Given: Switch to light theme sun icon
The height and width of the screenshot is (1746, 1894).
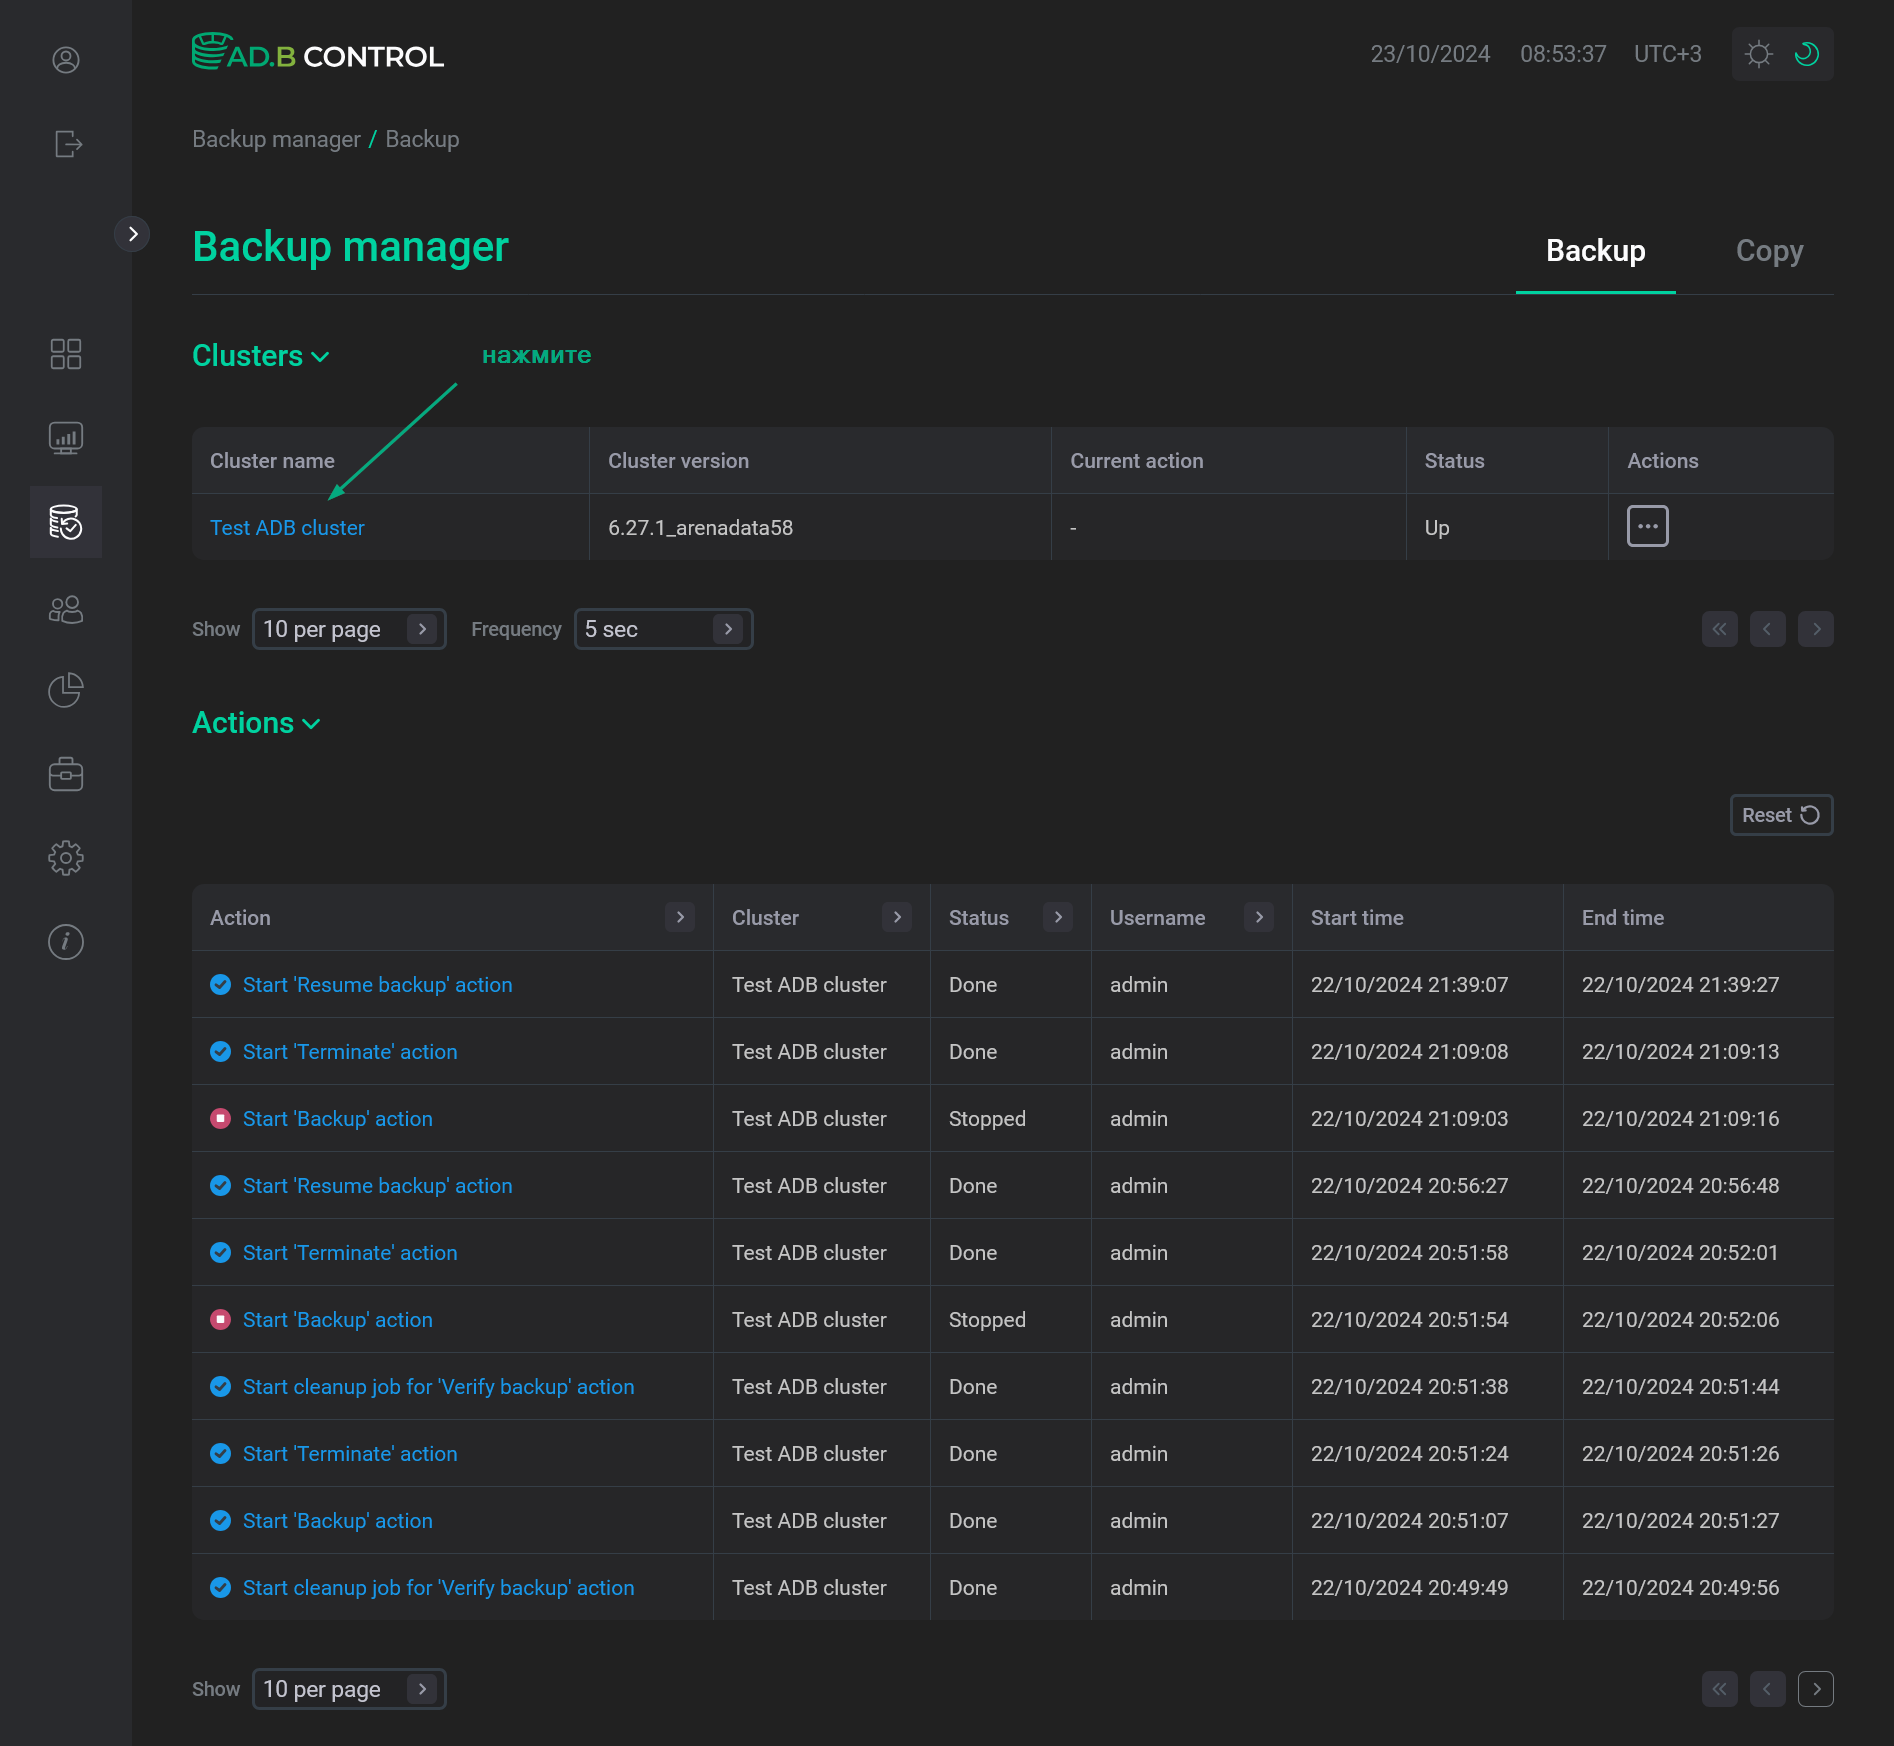Looking at the screenshot, I should tap(1758, 54).
